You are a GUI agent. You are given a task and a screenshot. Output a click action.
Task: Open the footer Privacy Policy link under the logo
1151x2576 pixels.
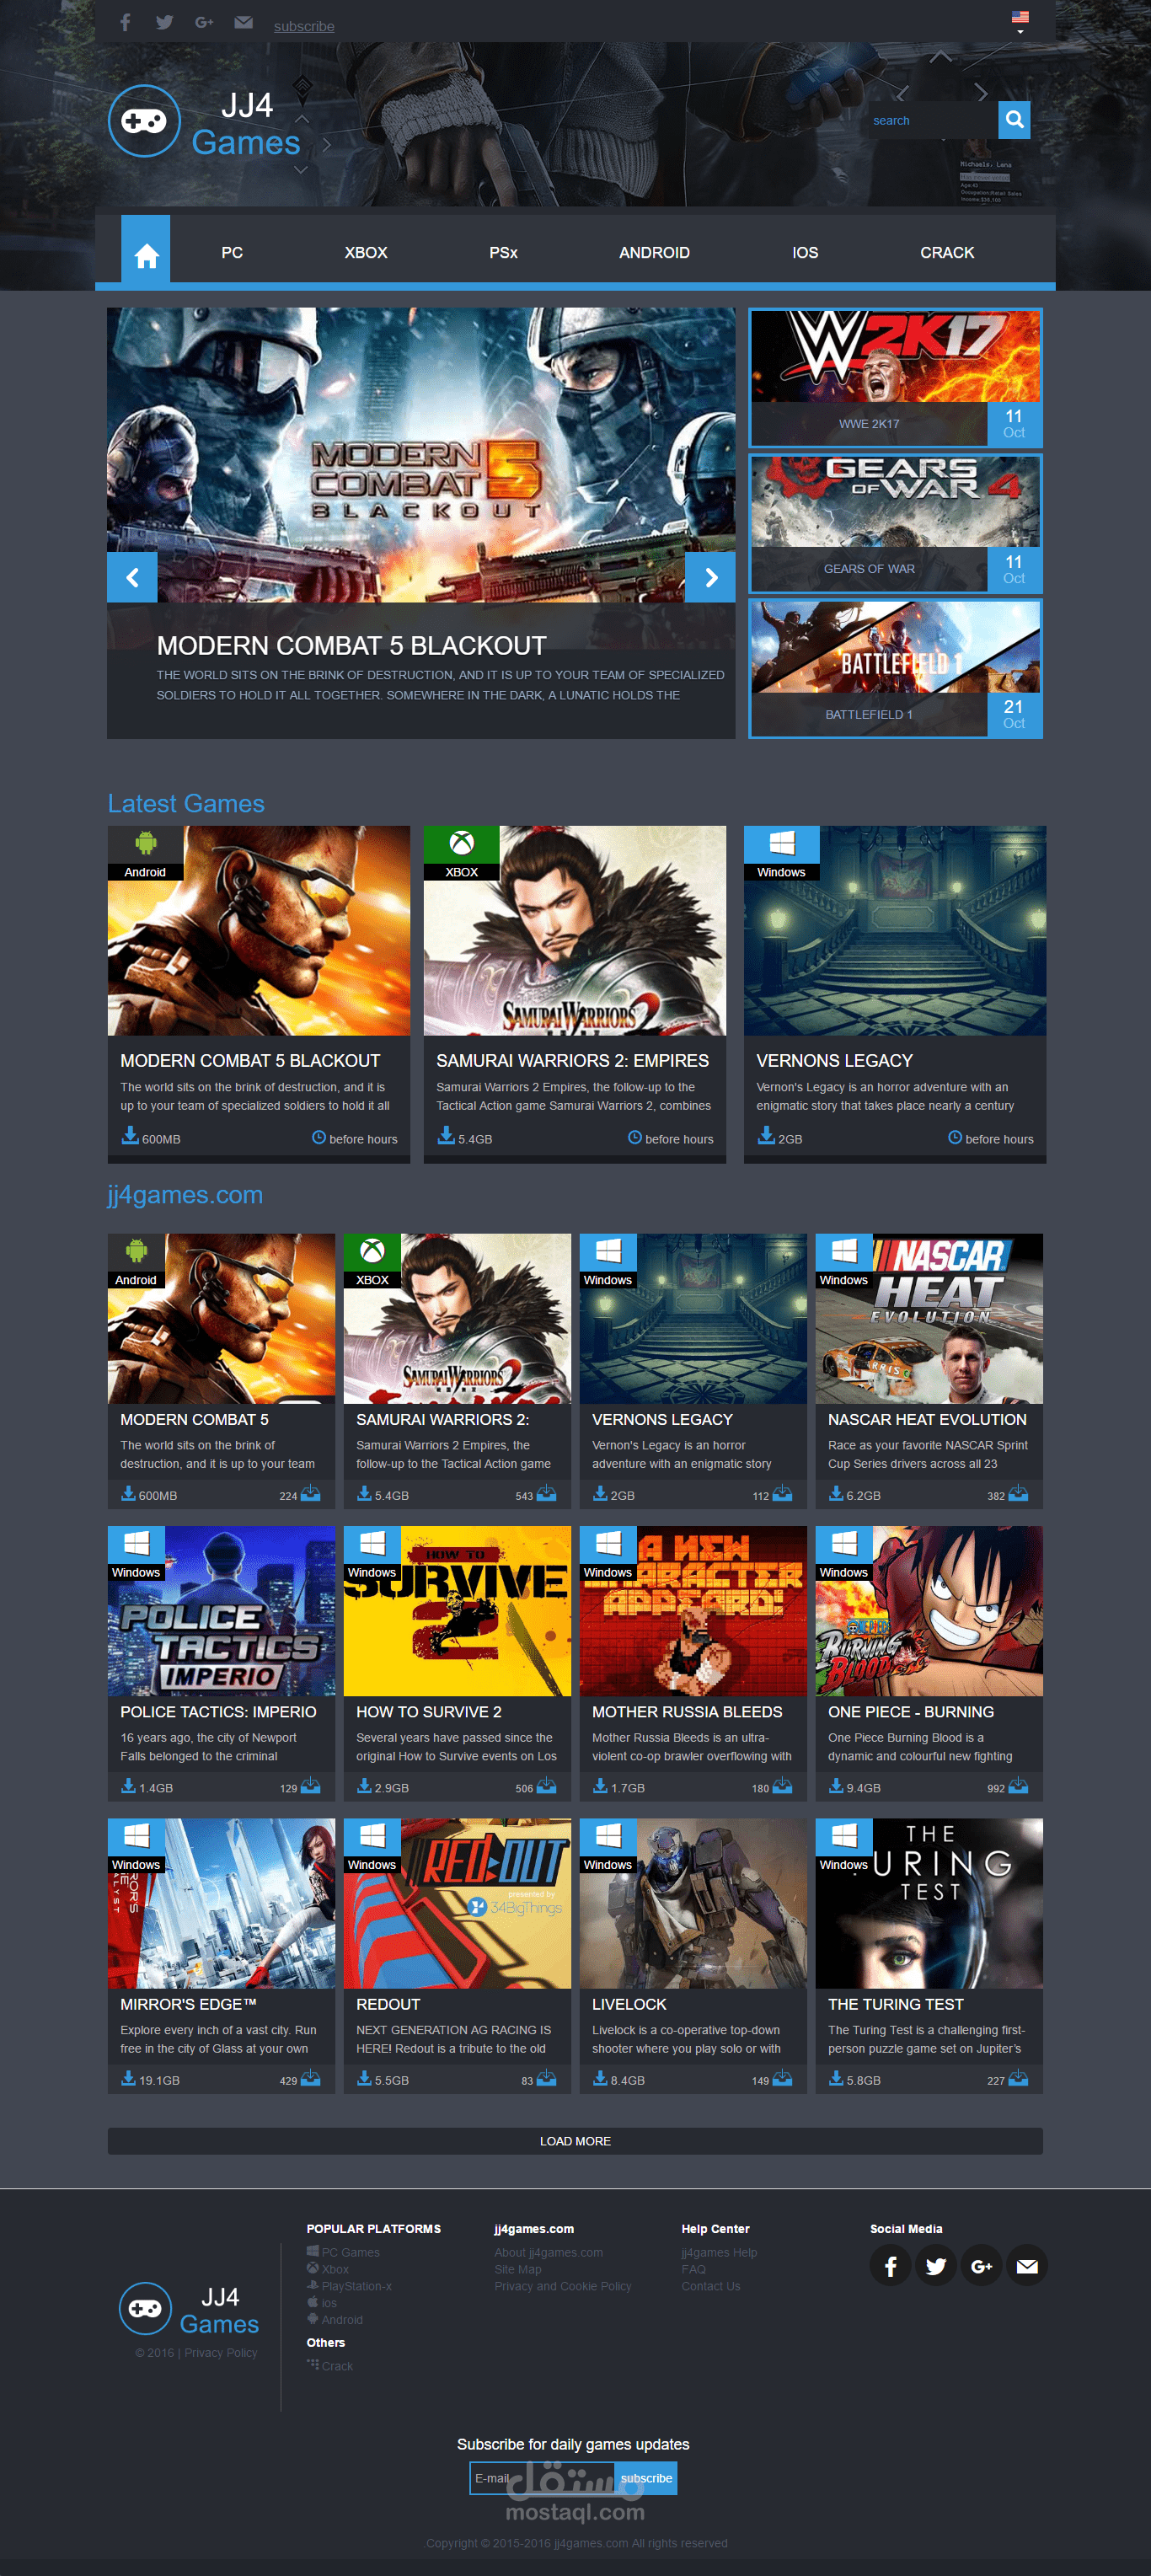point(221,2353)
